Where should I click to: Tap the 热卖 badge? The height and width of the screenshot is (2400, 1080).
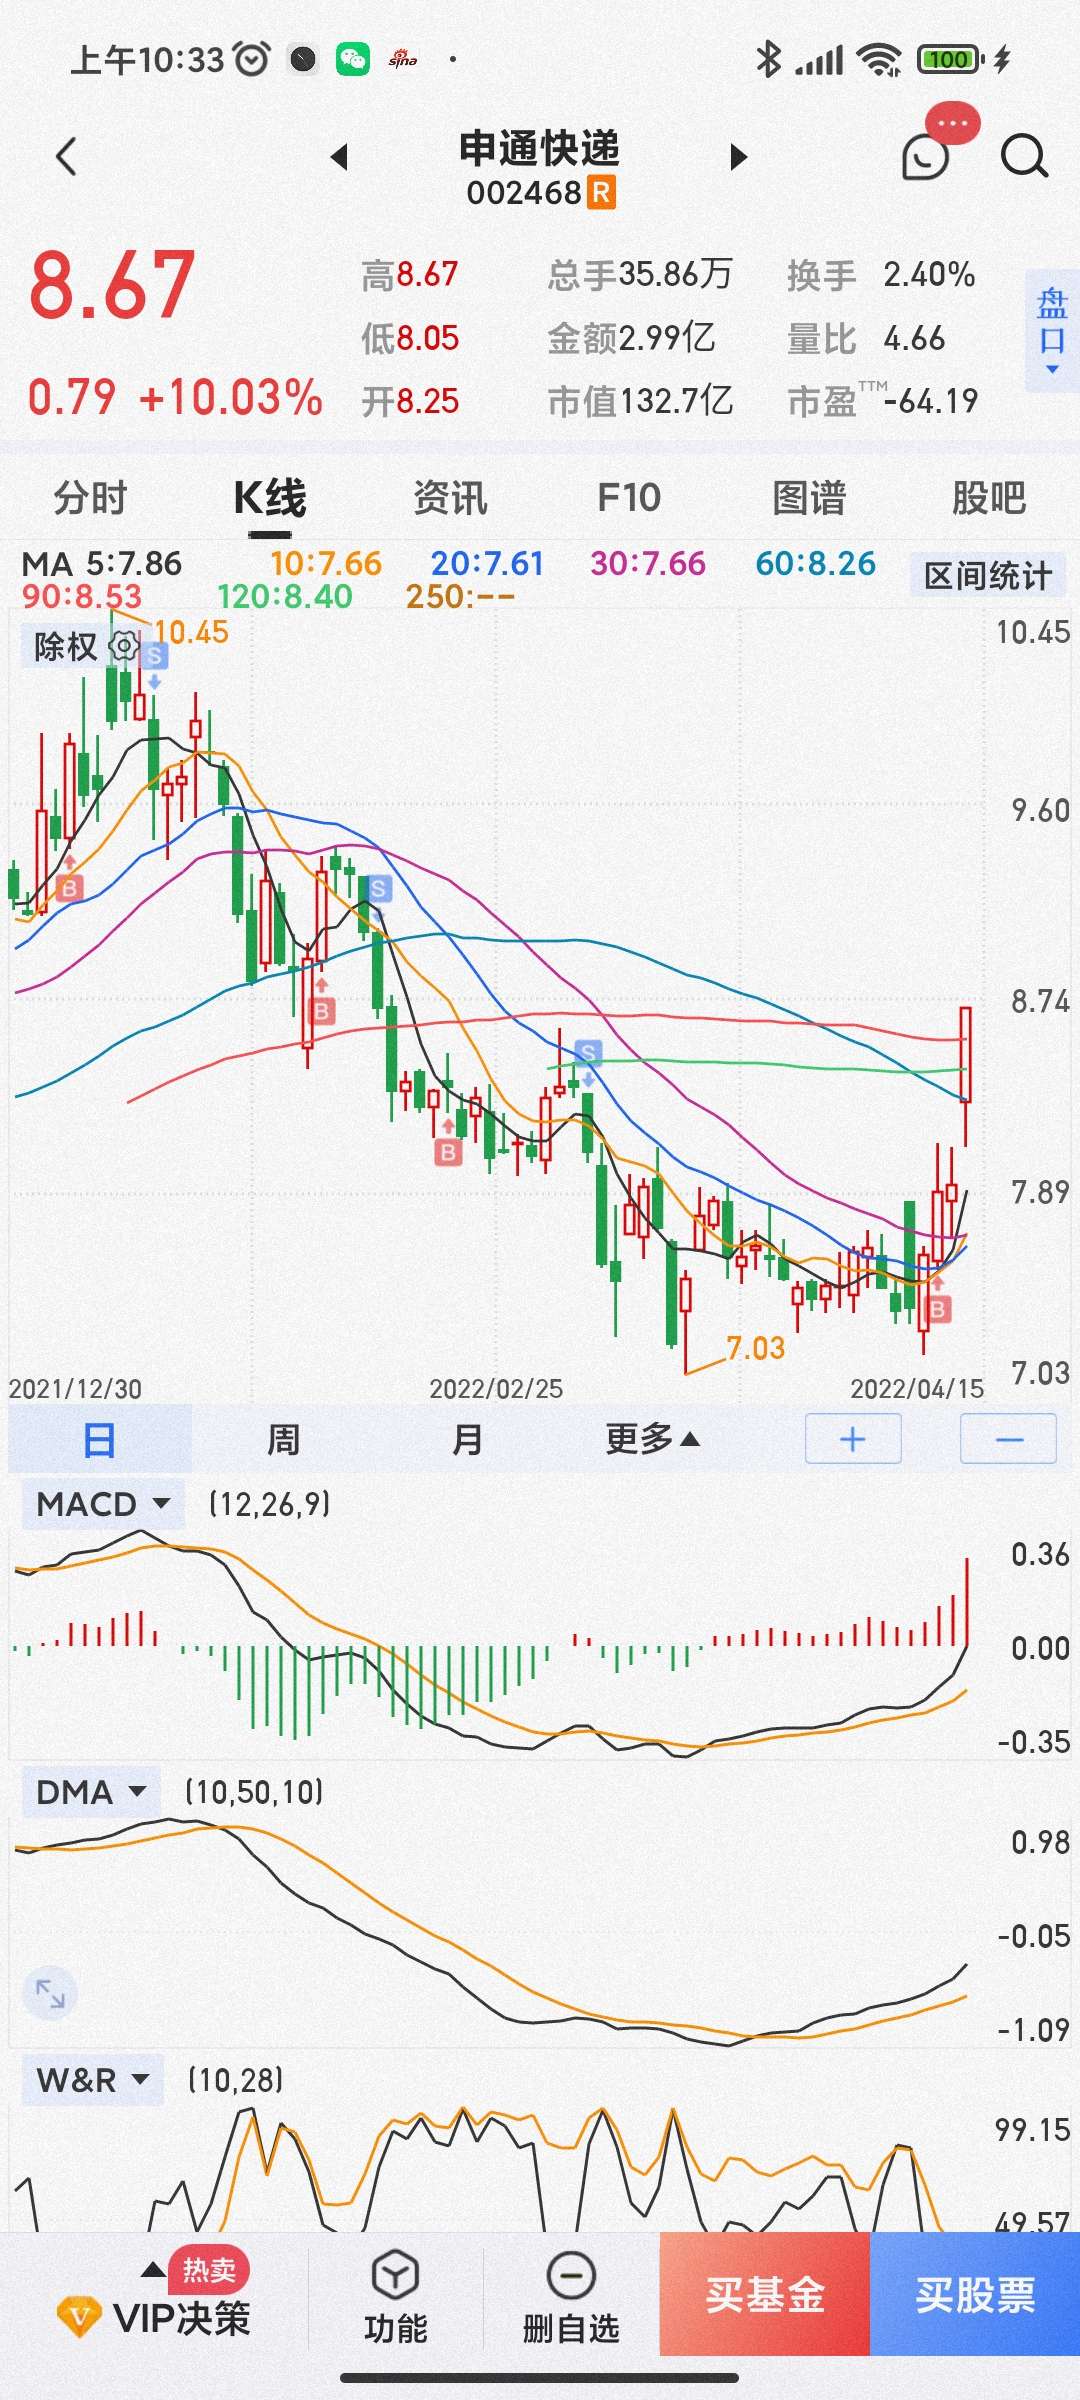tap(209, 2270)
